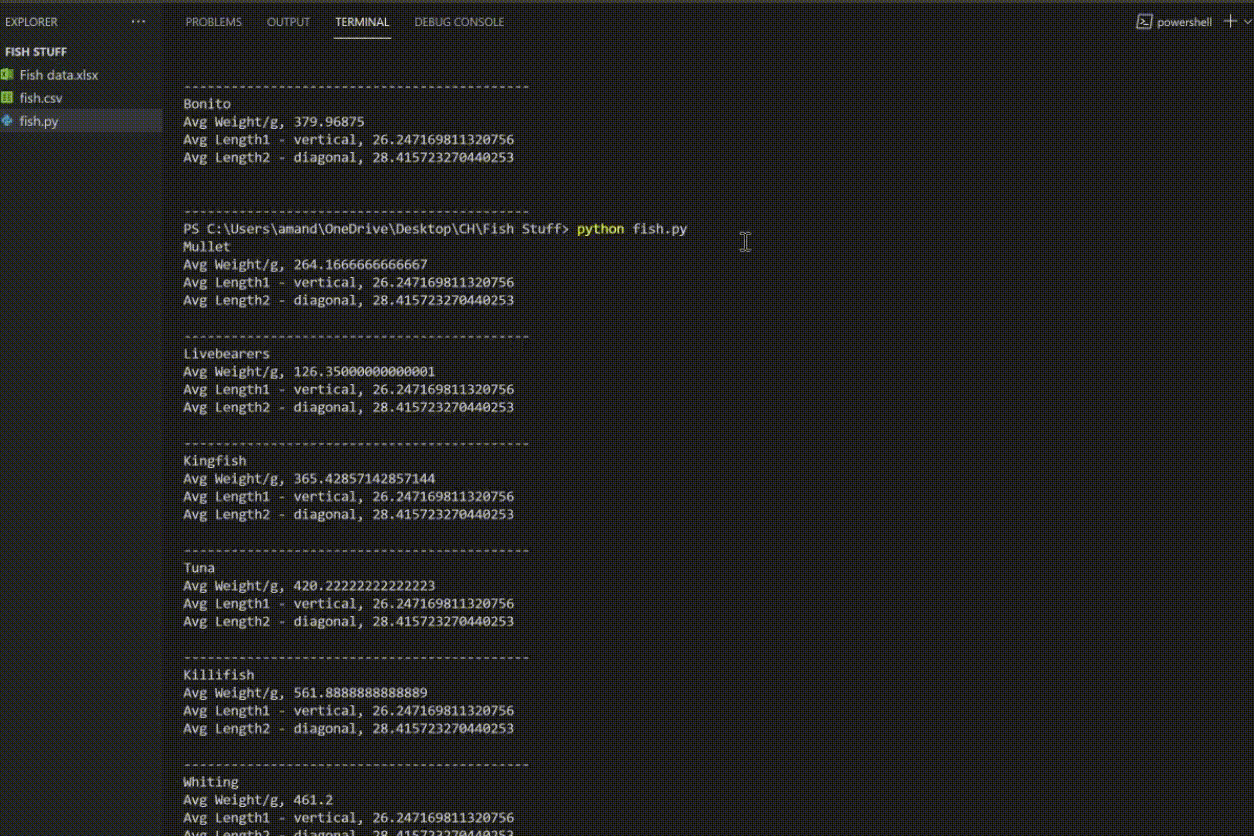The image size is (1254, 836).
Task: Open the Fish data.xlsx file
Action: click(59, 75)
